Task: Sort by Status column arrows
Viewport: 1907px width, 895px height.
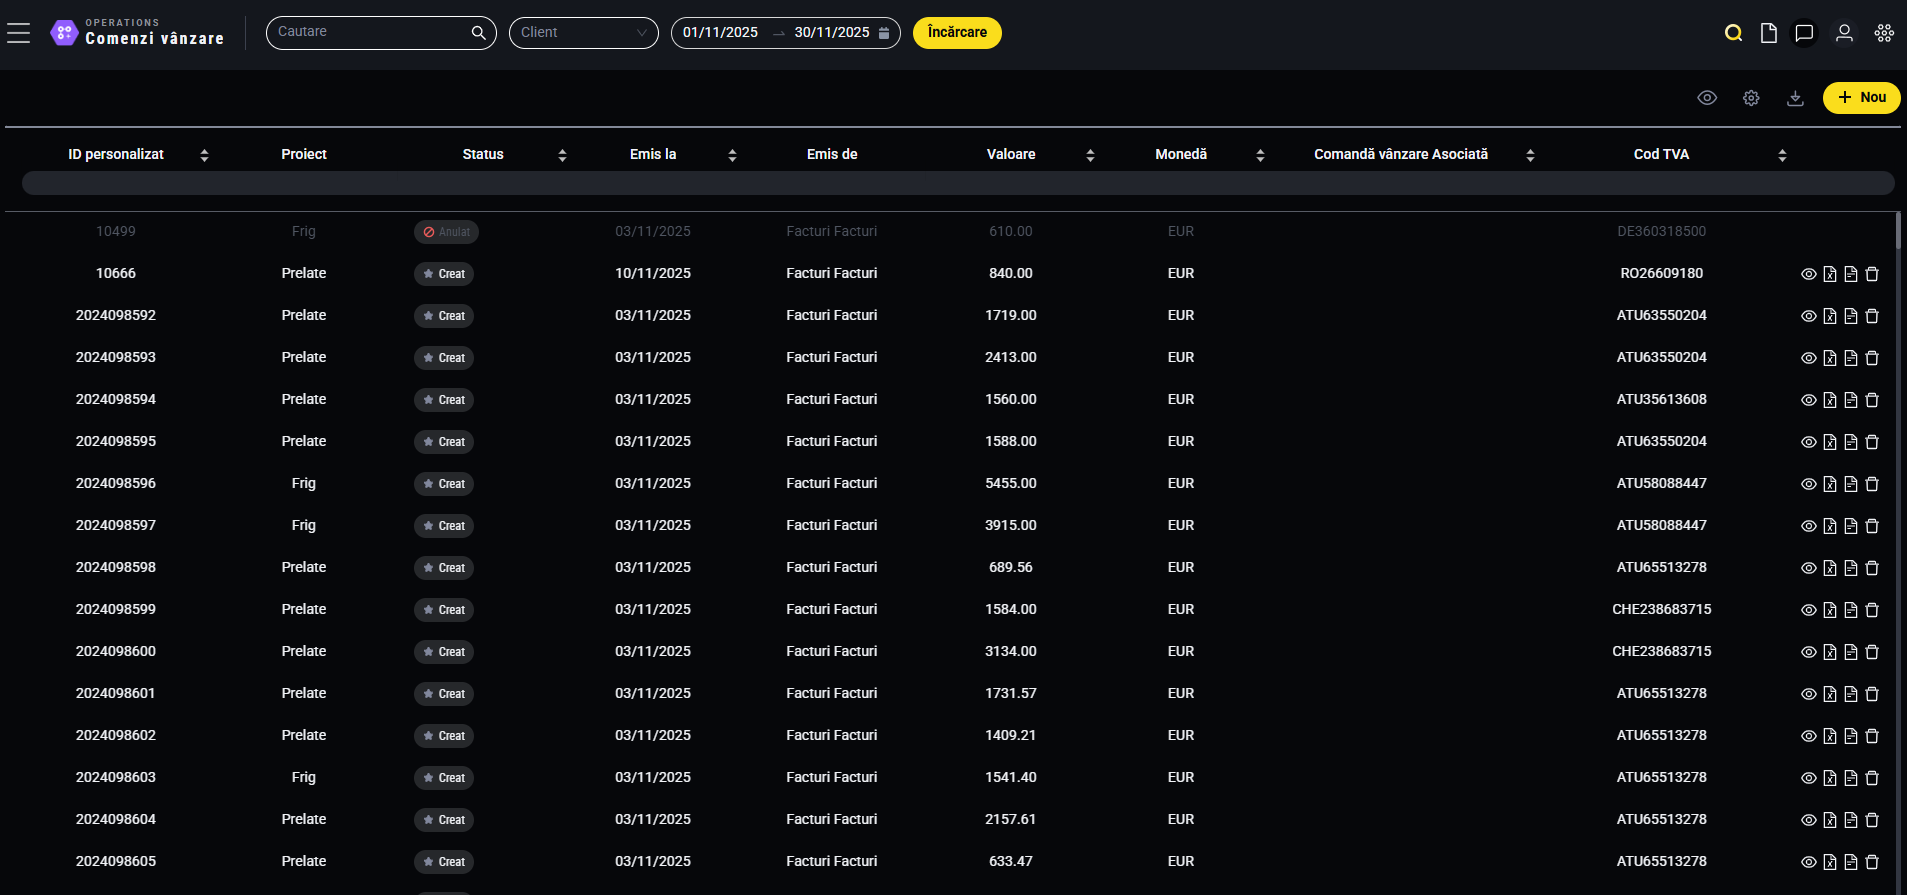Action: point(562,155)
